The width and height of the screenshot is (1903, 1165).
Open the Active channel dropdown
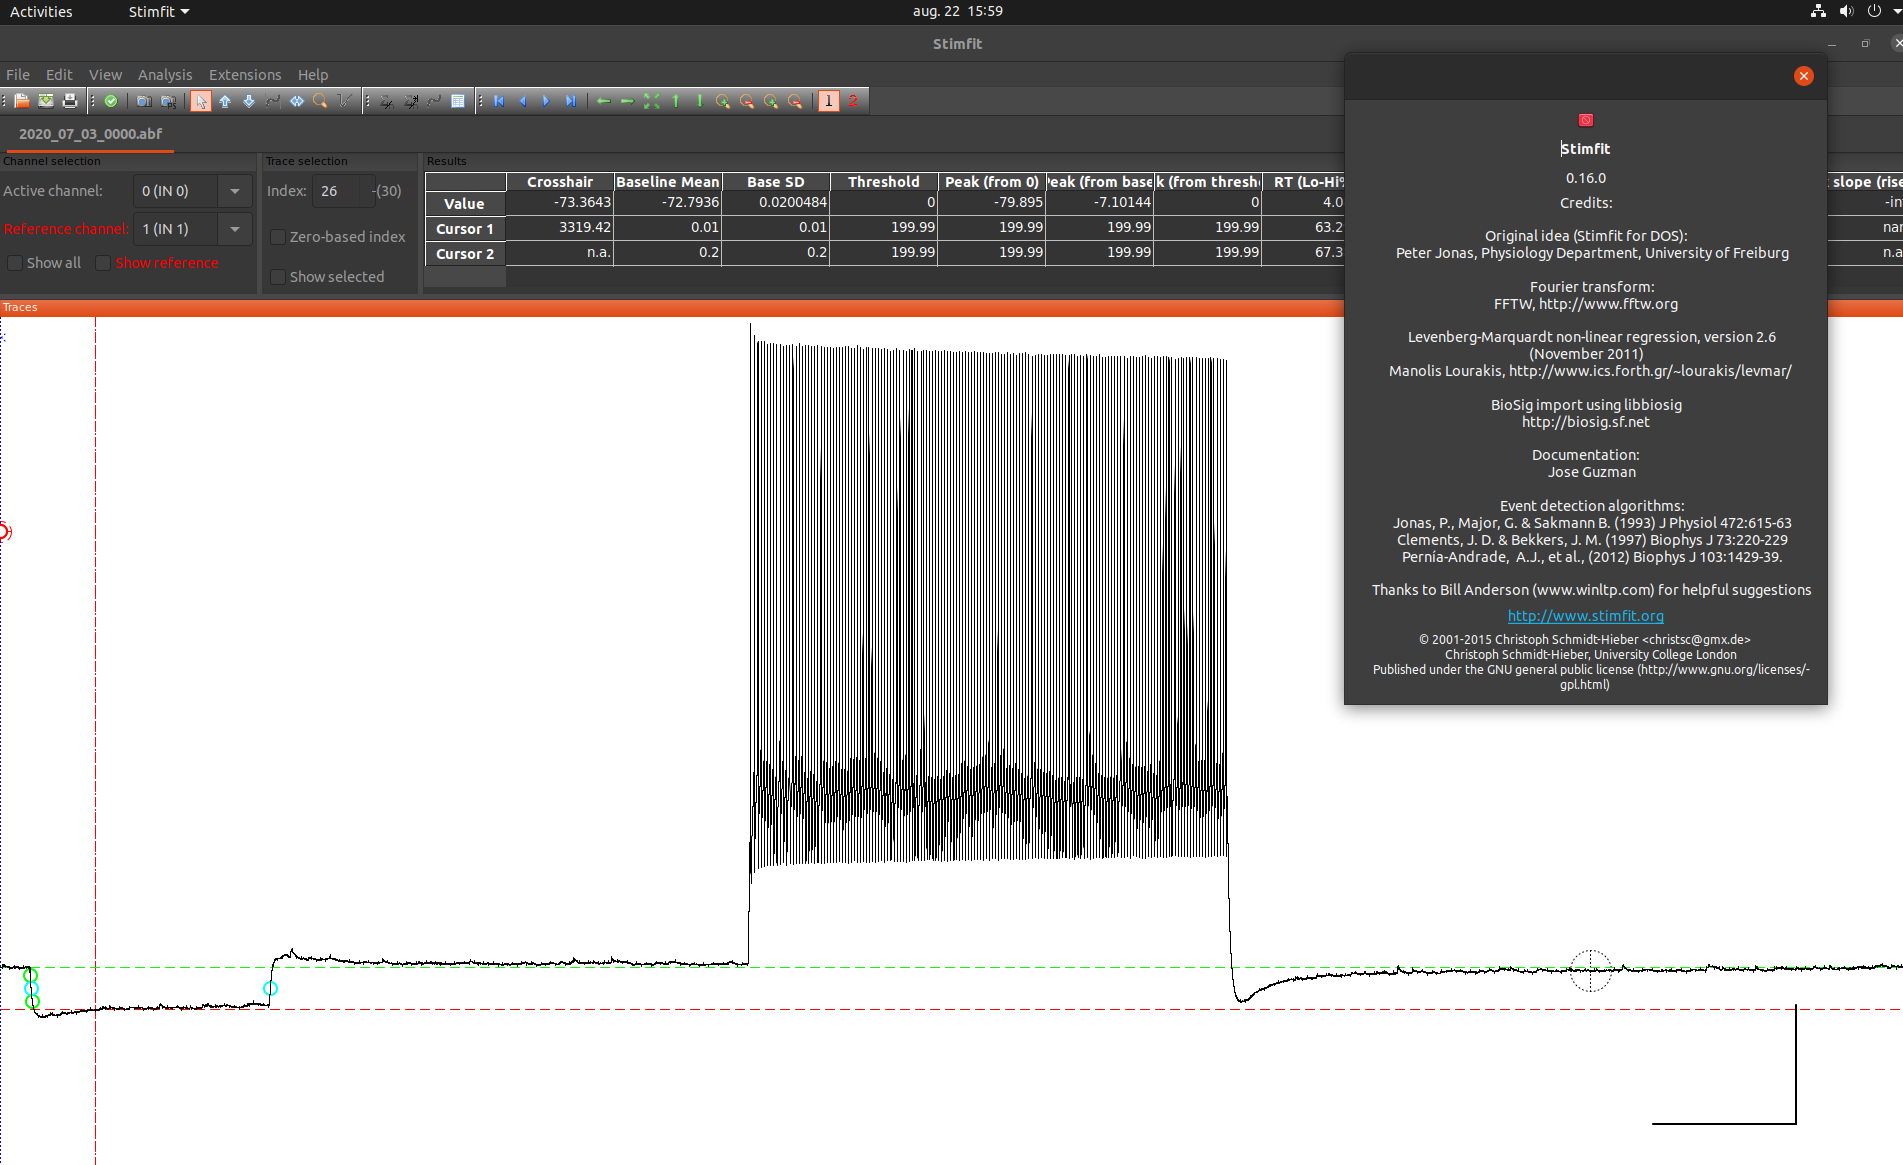coord(235,190)
